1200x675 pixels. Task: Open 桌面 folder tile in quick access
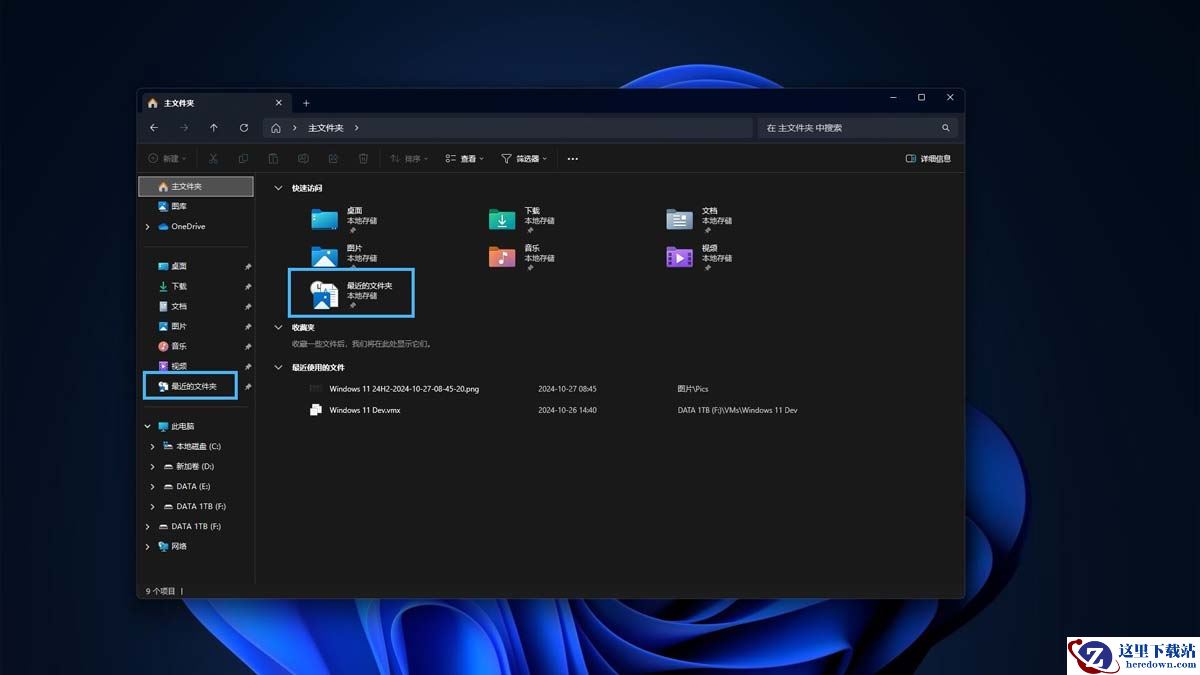(345, 219)
